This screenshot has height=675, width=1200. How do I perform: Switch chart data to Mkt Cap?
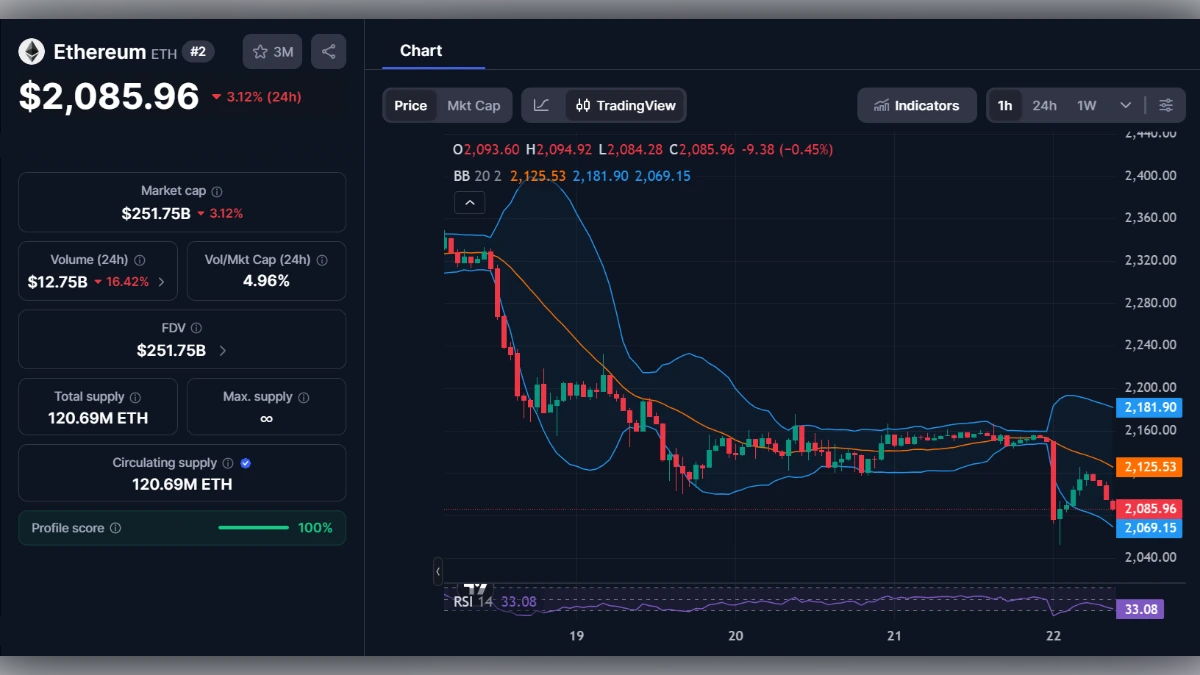pos(474,104)
